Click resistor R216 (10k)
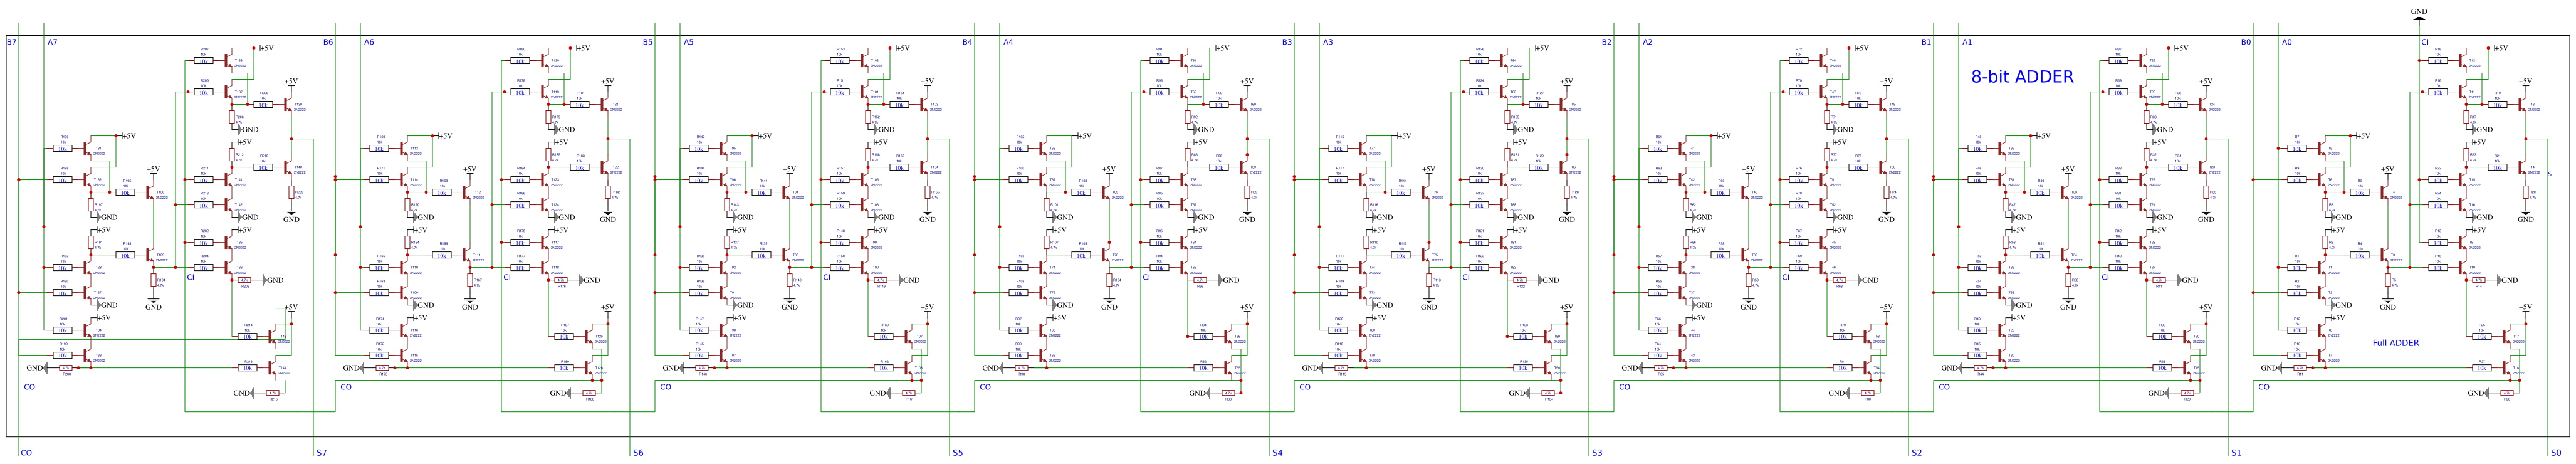The height and width of the screenshot is (464, 2576). coord(247,368)
